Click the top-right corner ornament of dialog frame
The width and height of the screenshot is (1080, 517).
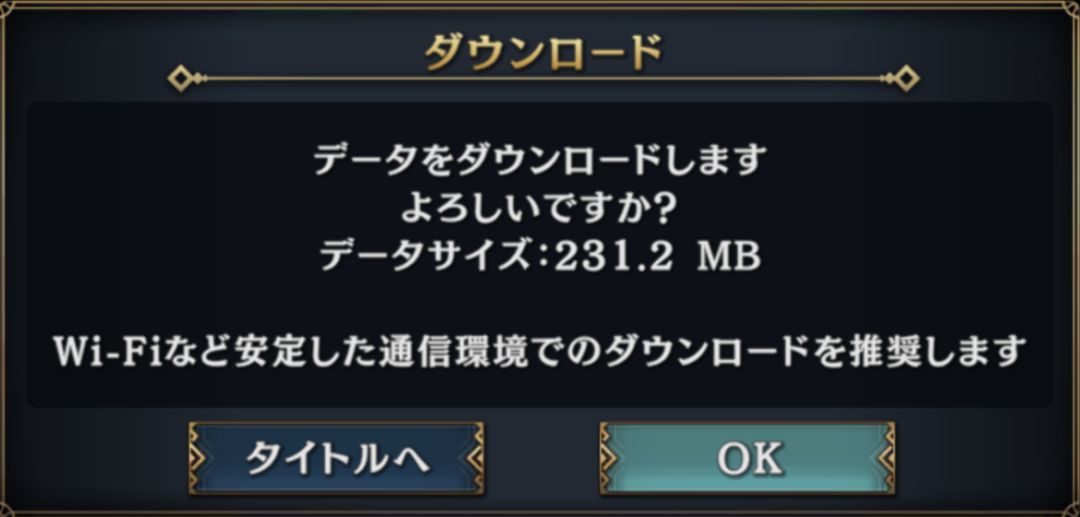(x=1070, y=8)
